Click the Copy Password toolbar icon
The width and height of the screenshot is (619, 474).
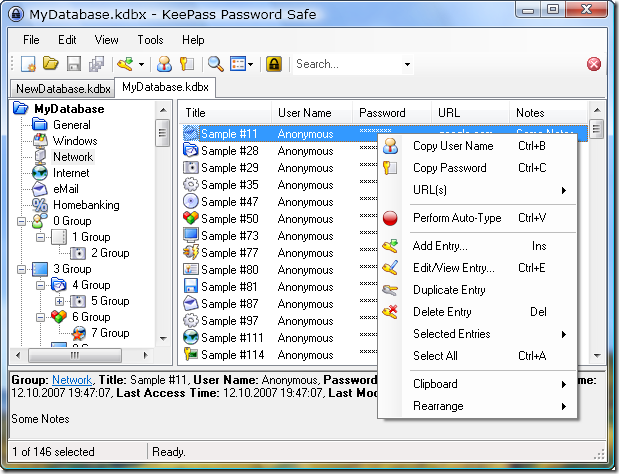pyautogui.click(x=187, y=64)
